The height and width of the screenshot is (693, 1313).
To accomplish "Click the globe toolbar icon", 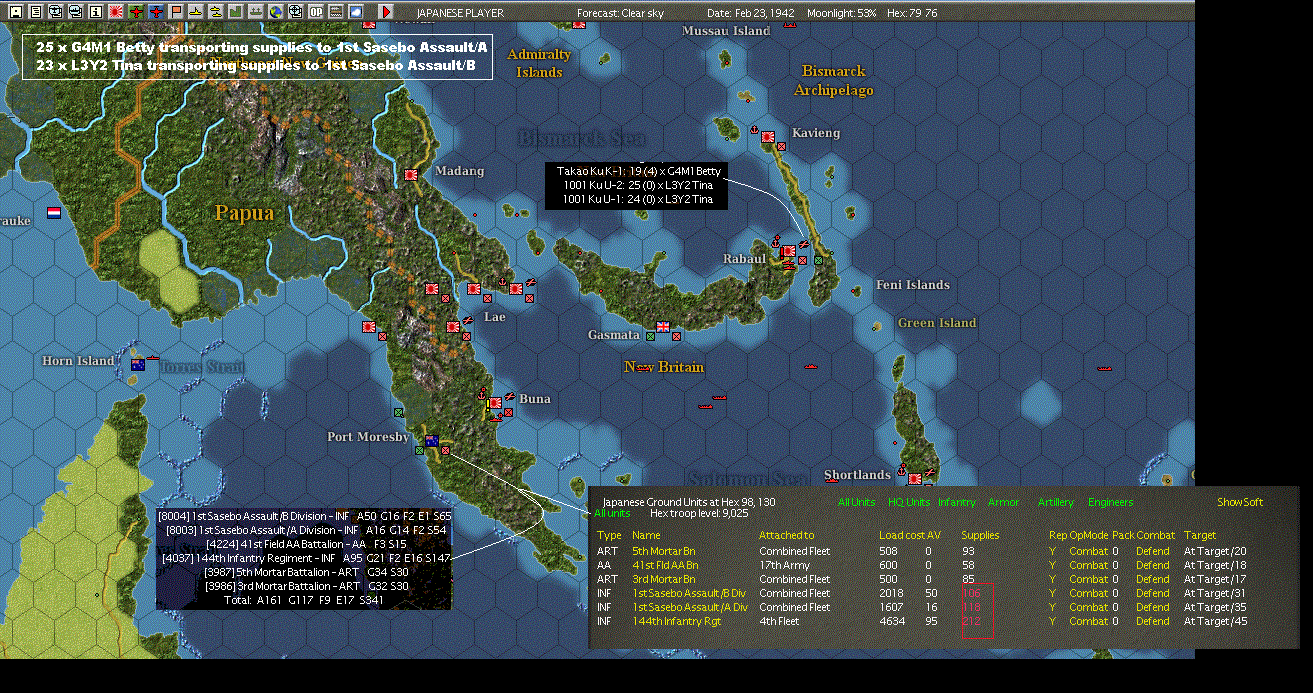I will (276, 12).
